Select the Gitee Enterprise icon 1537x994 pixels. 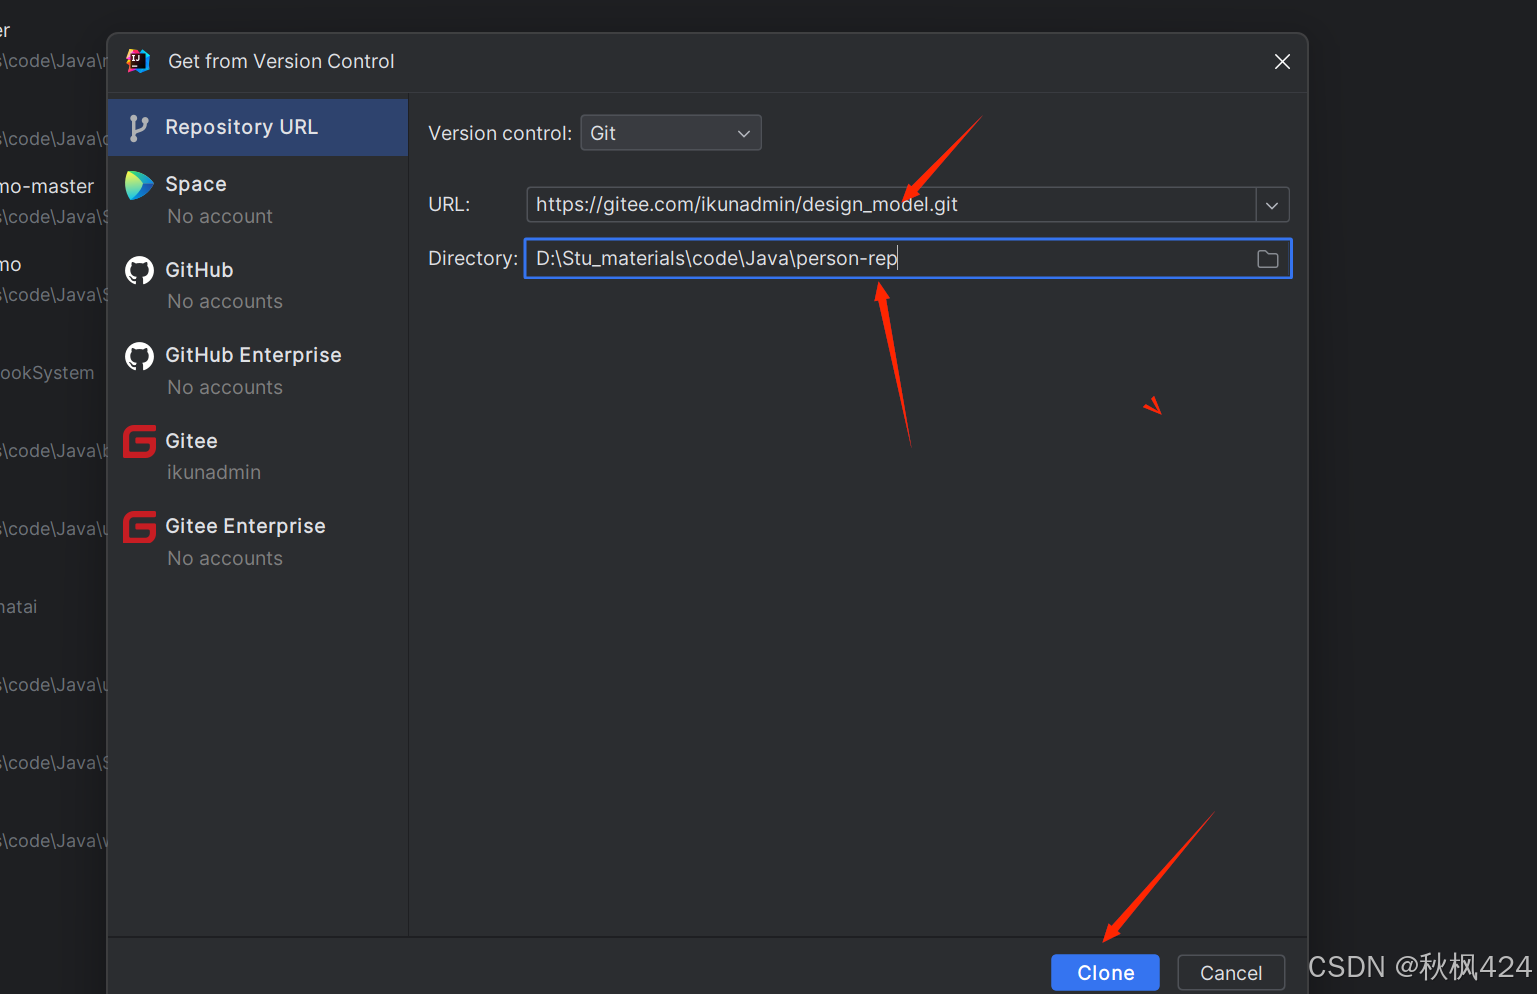click(x=139, y=526)
